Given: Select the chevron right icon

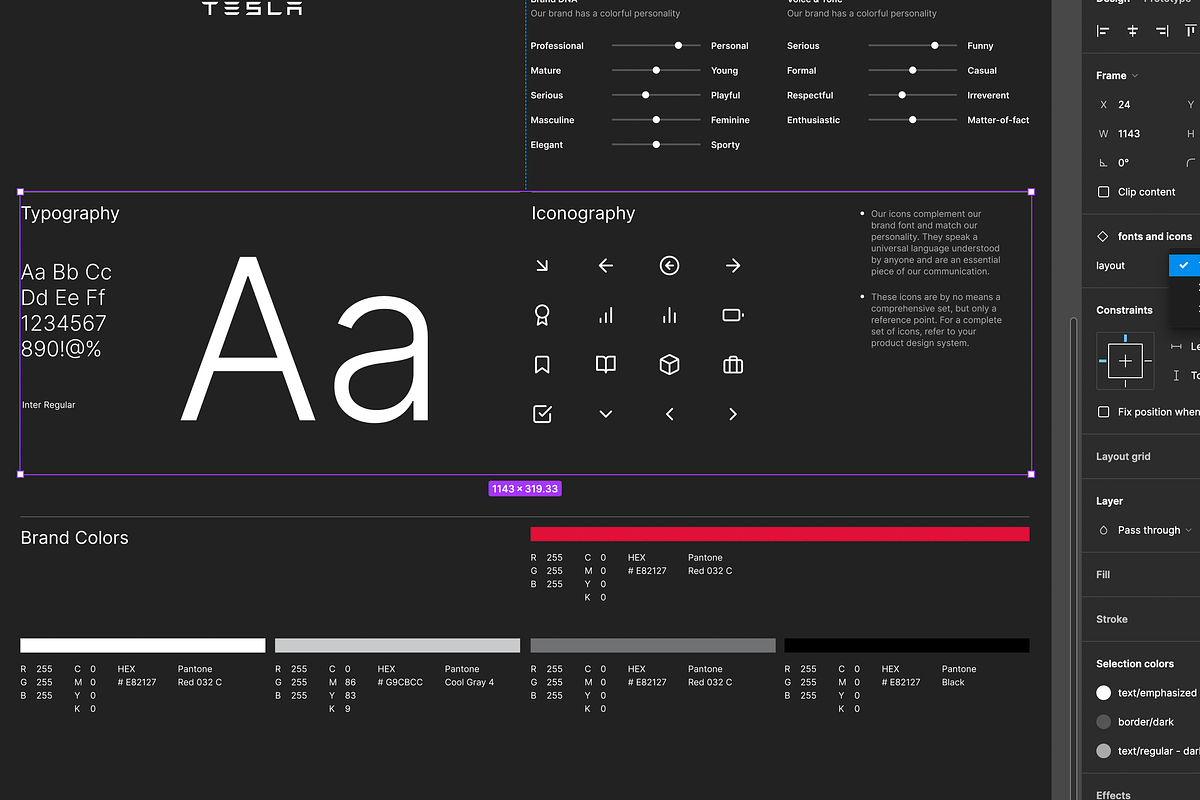Looking at the screenshot, I should 733,414.
